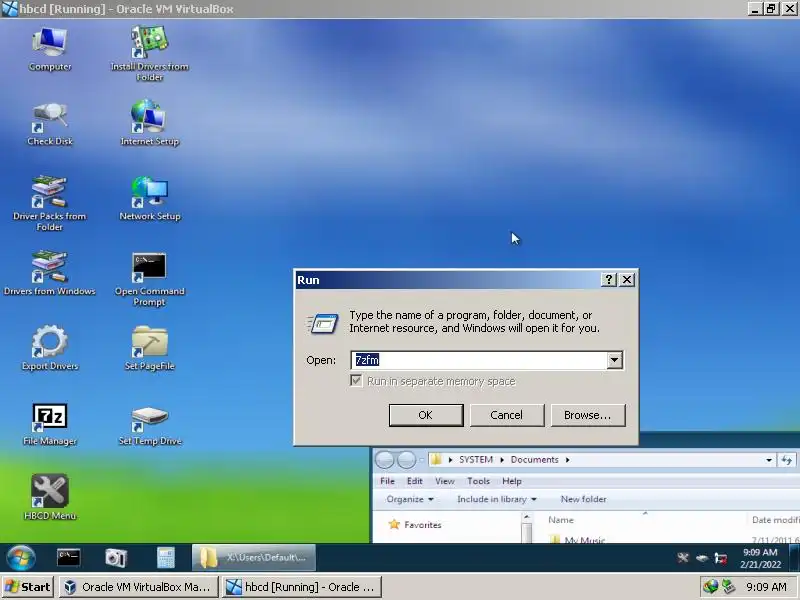Click OK in the Run dialog

pos(426,415)
